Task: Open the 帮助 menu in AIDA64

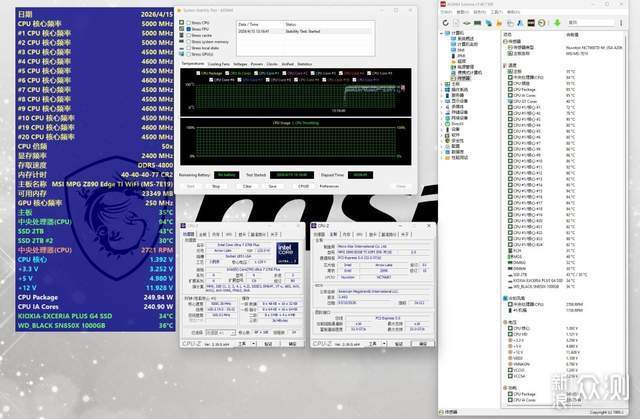Action: point(513,12)
